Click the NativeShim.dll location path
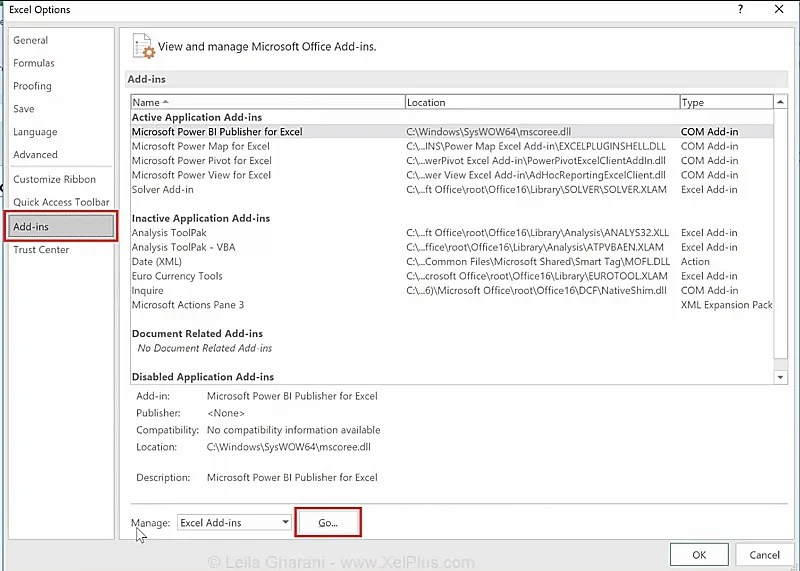The width and height of the screenshot is (800, 571). pos(536,290)
